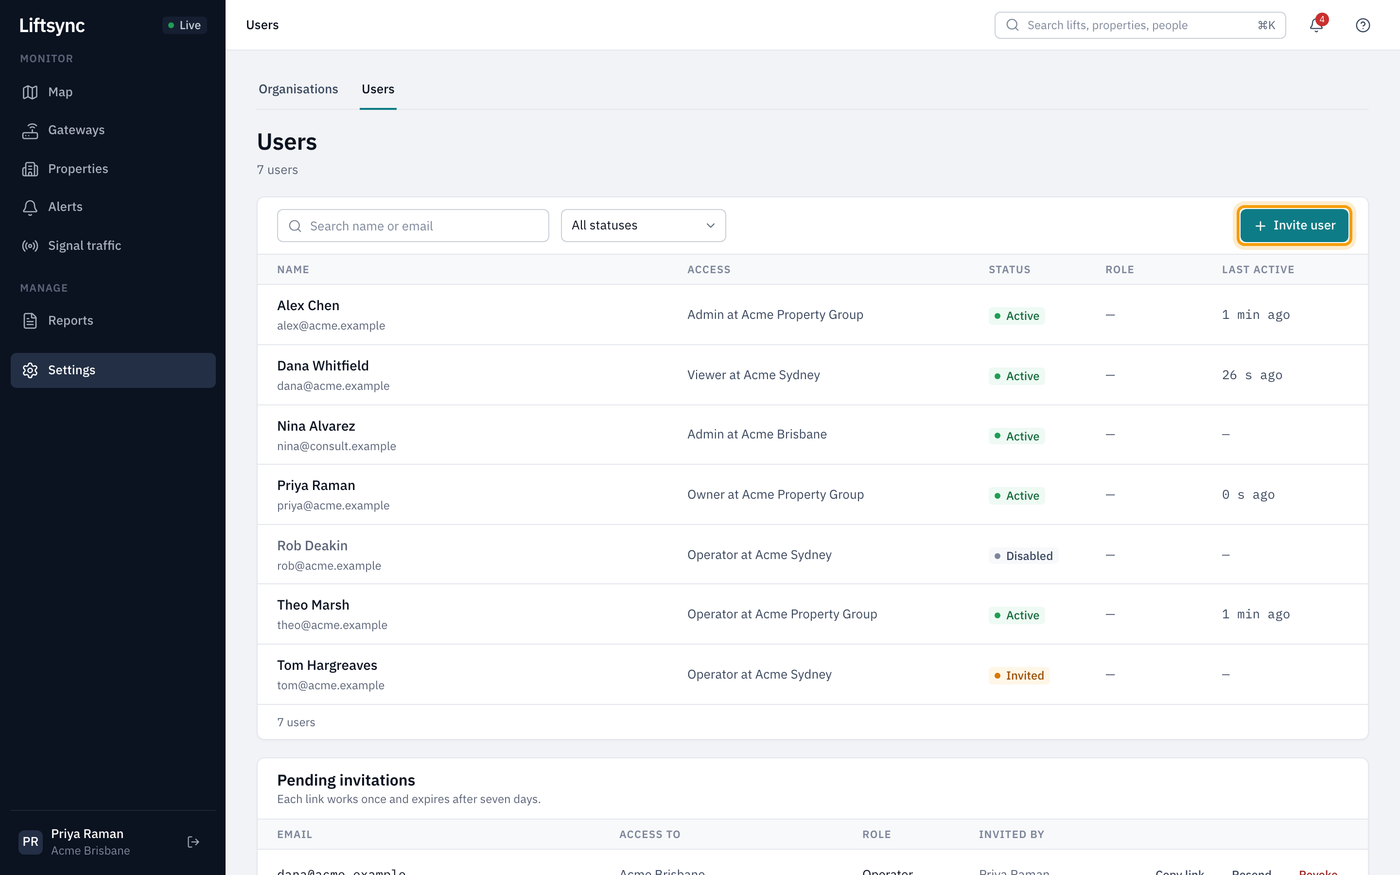The image size is (1400, 875).
Task: Click Theo Marsh's name
Action: [313, 605]
